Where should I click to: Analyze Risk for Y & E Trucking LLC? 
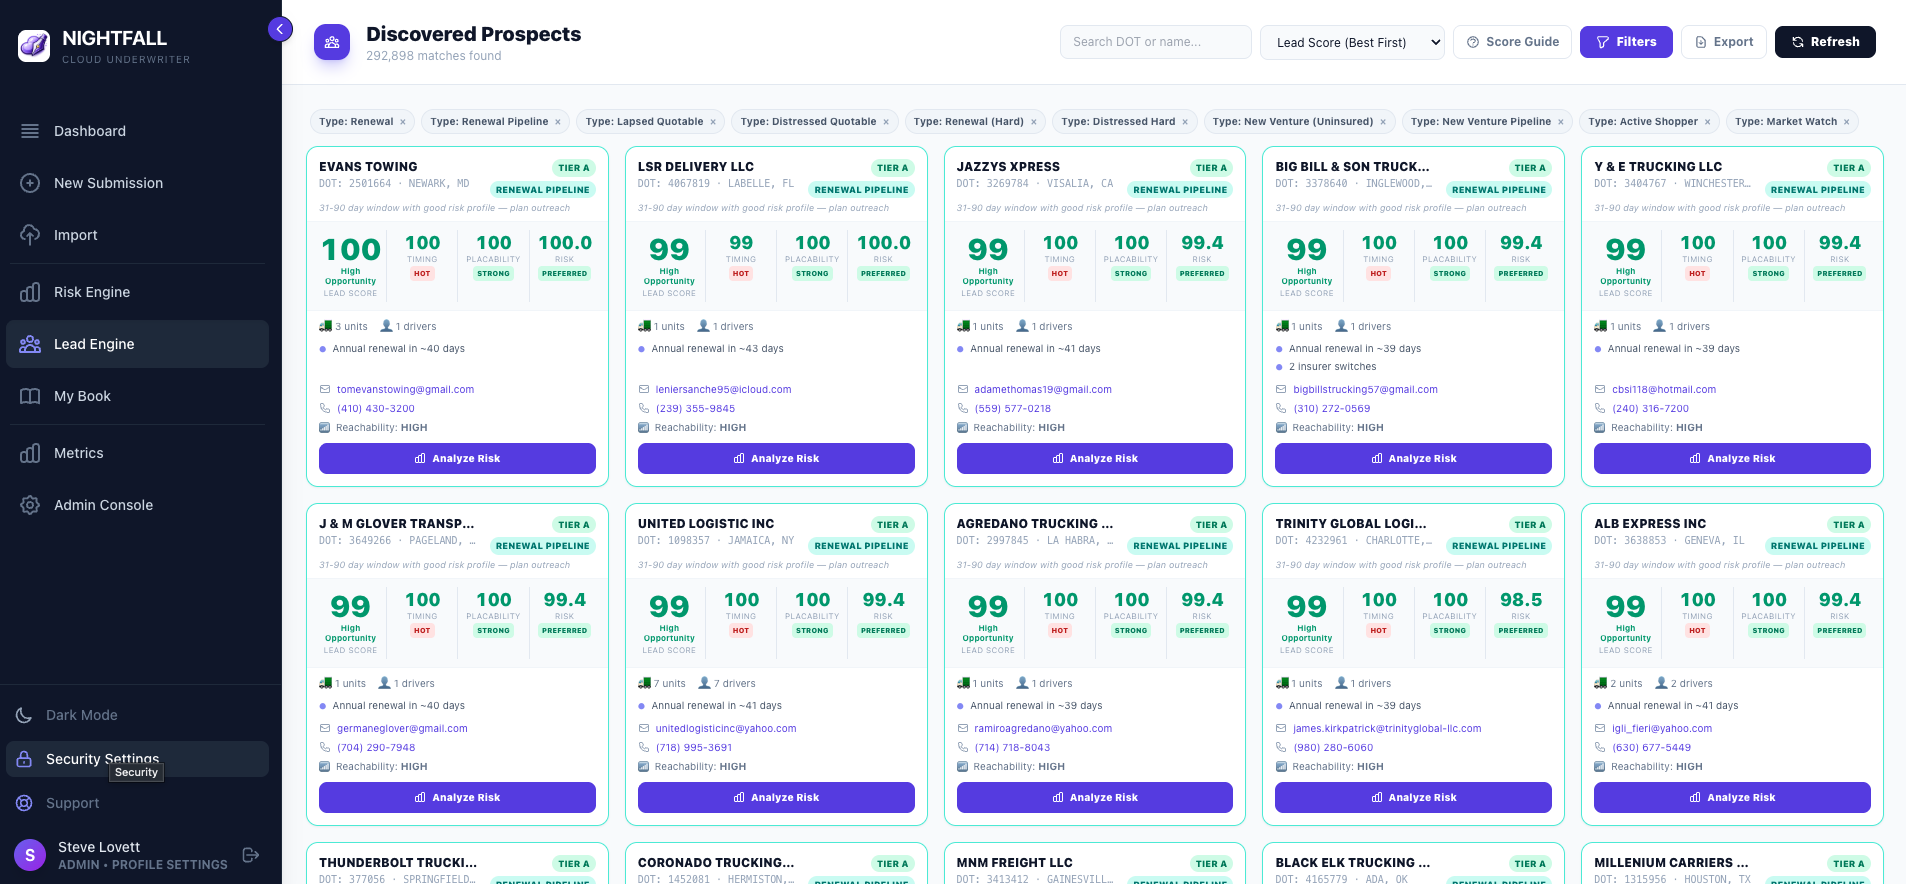click(x=1732, y=458)
